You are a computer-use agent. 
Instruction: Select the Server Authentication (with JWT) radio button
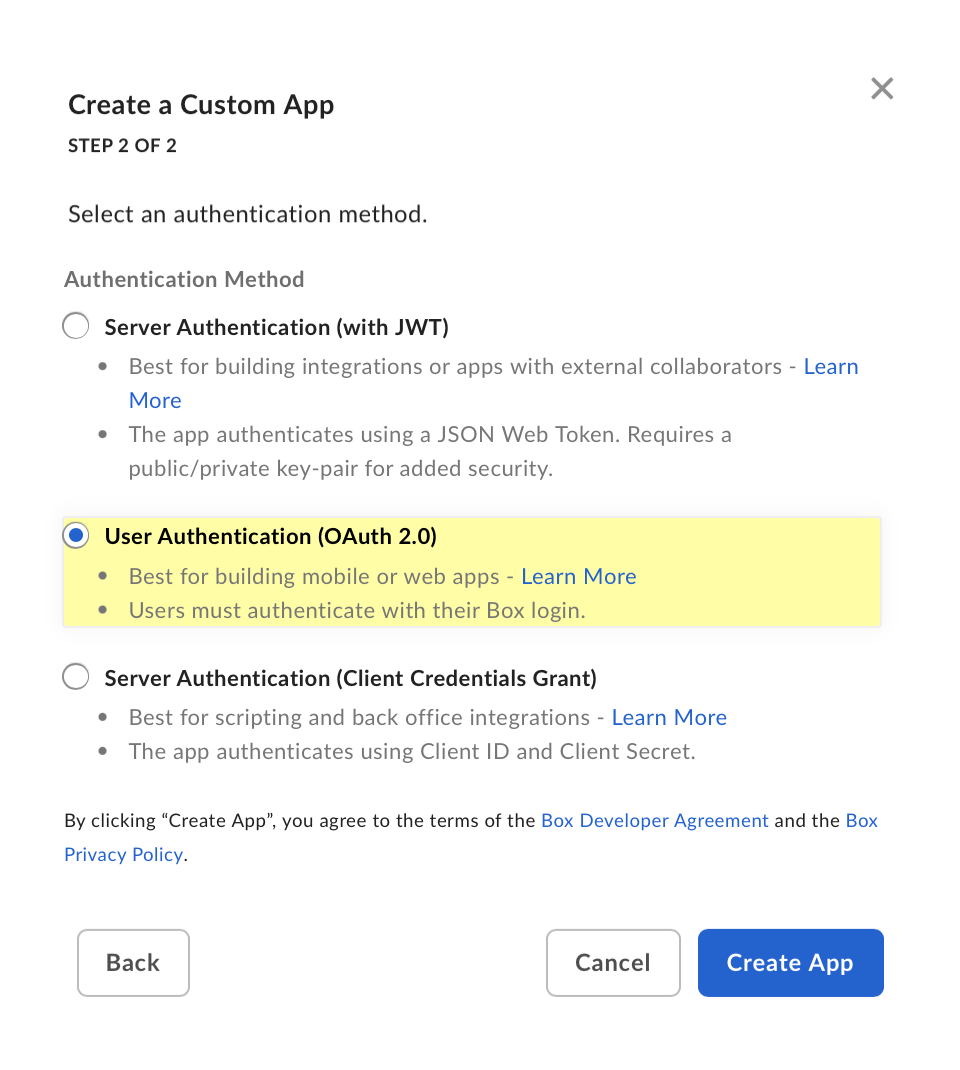coord(76,326)
